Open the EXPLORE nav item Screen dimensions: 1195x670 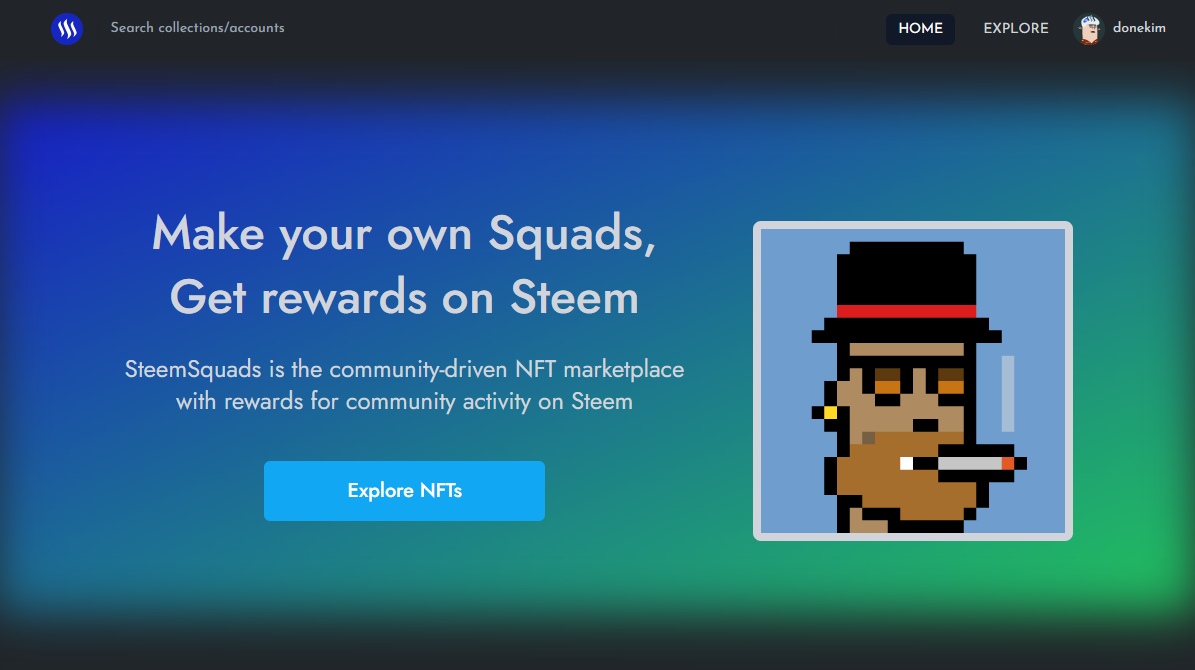tap(1015, 29)
